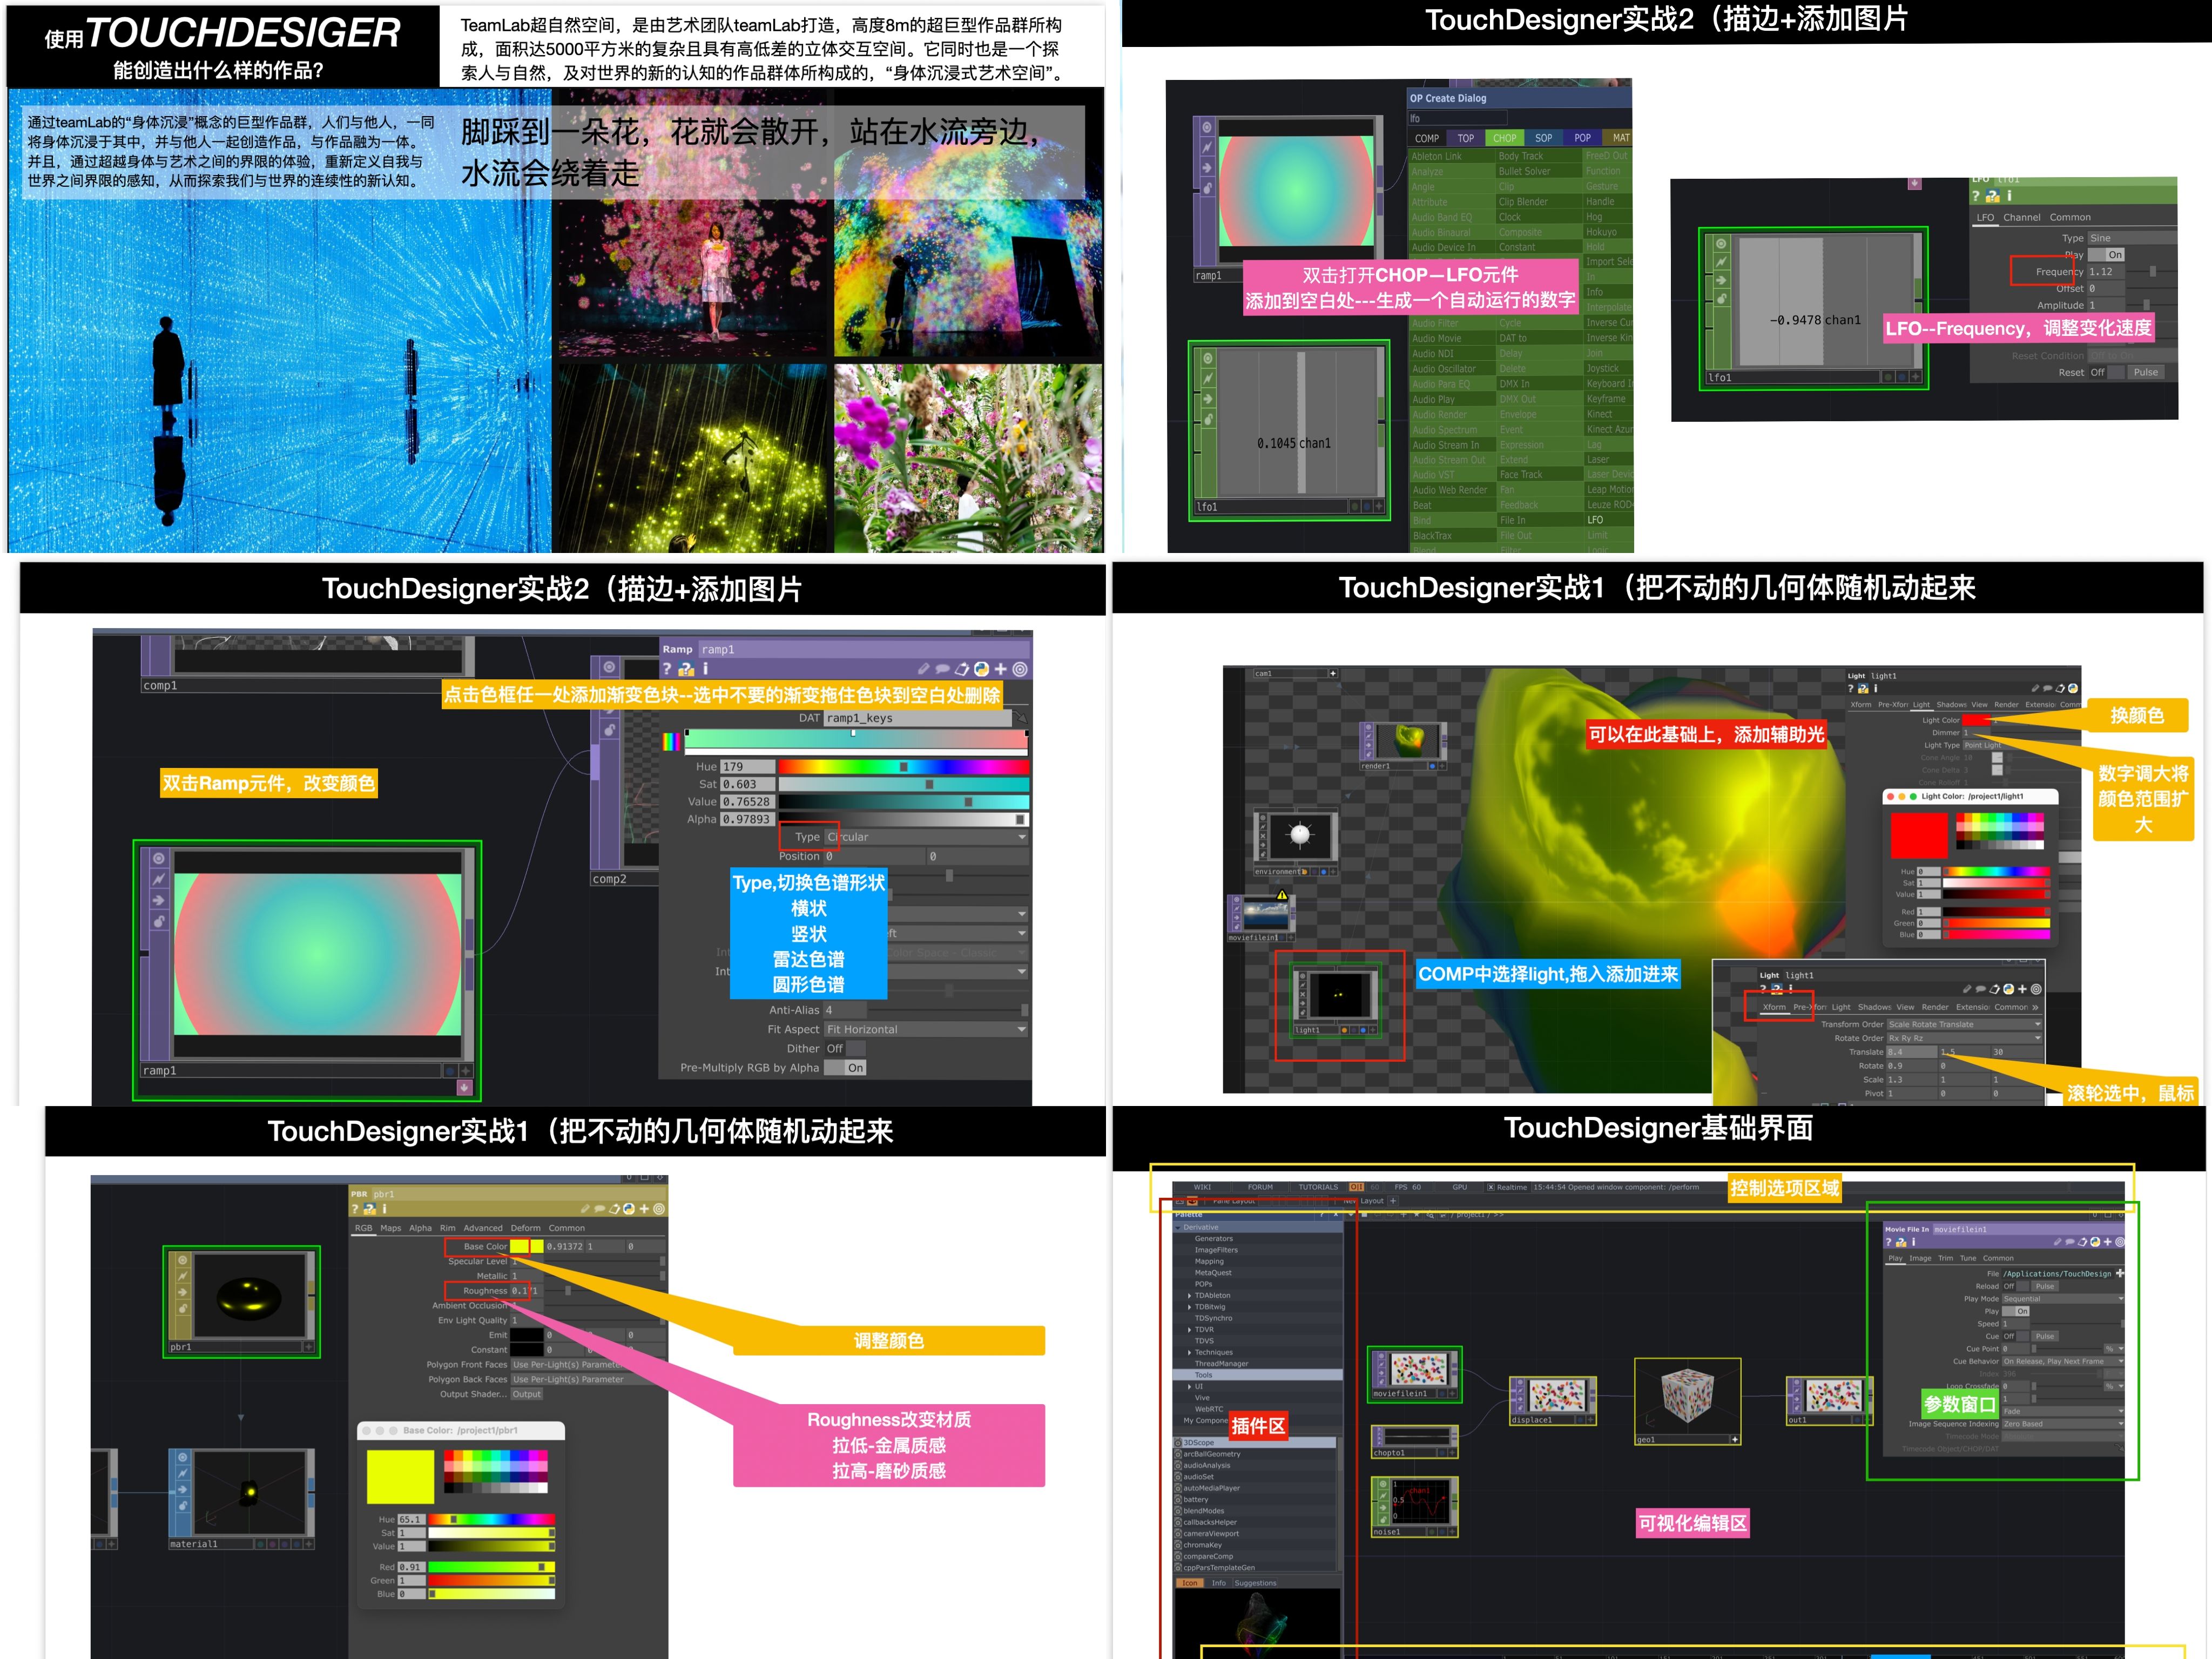Open the Type Circular dropdown in ramp1 panel
Viewport: 2212px width, 1659px height.
click(x=926, y=837)
